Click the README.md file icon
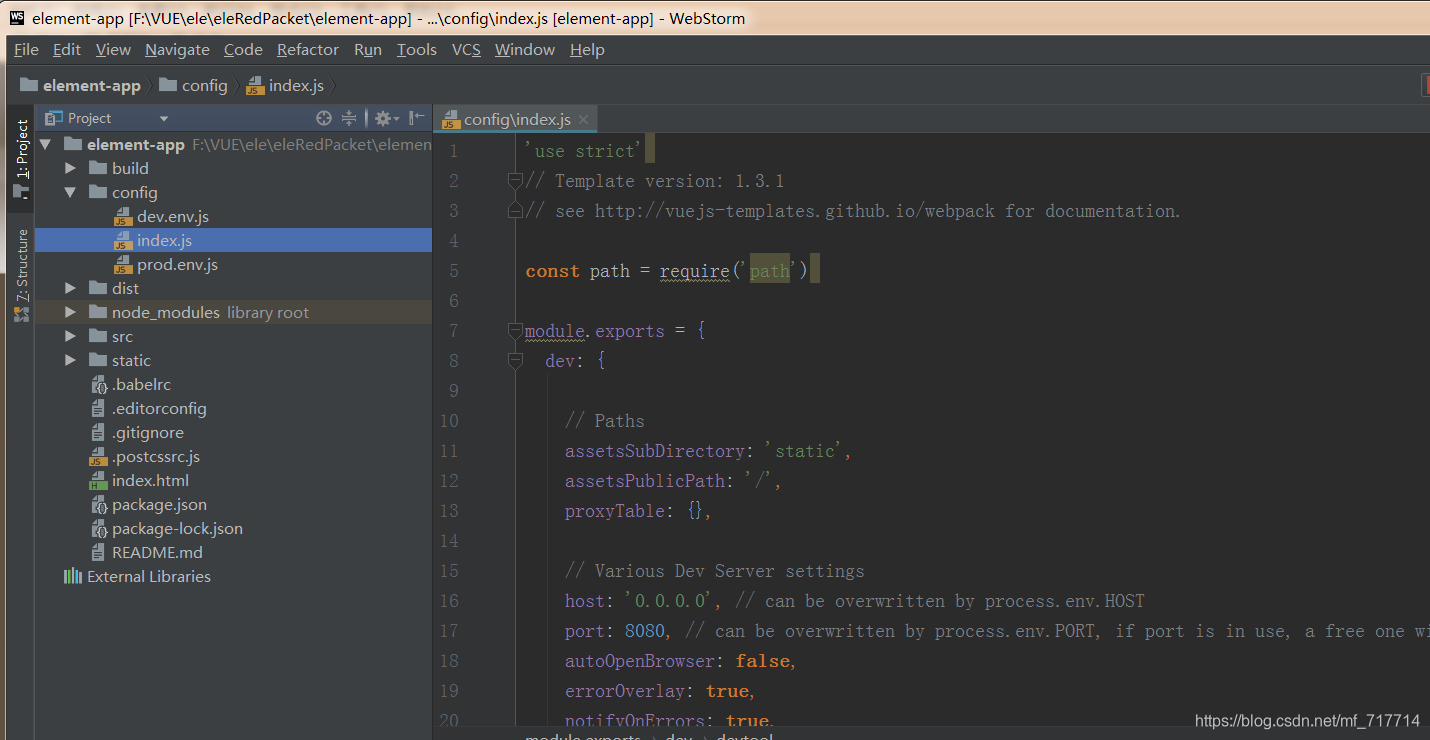 (98, 552)
